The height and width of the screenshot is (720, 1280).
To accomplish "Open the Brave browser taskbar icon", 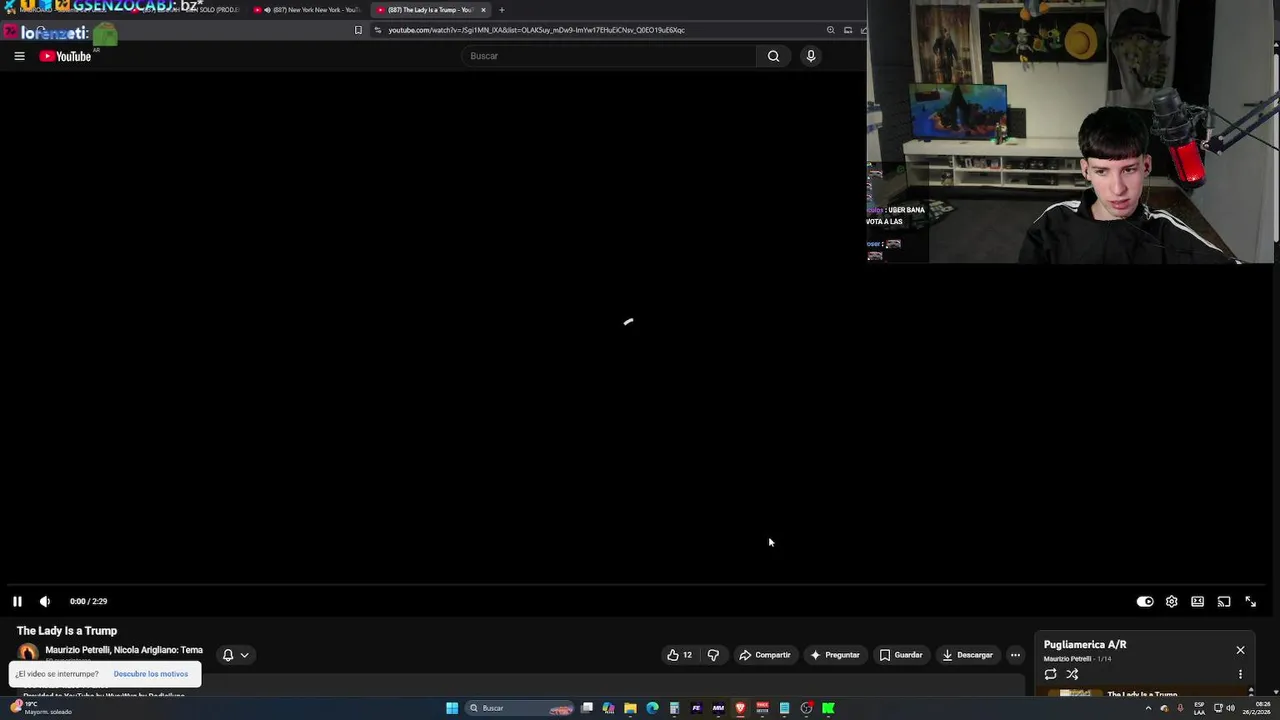I will [x=740, y=708].
